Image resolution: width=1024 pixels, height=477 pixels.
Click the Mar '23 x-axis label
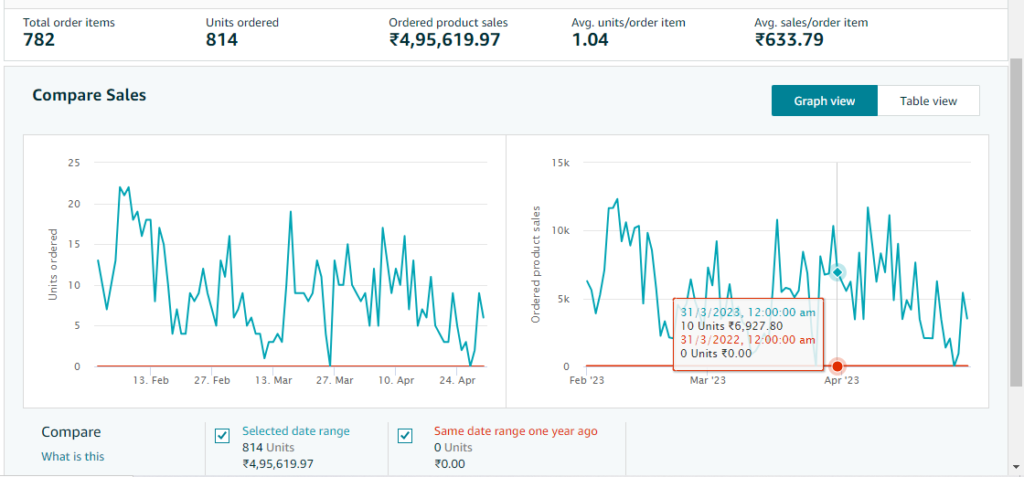point(708,381)
